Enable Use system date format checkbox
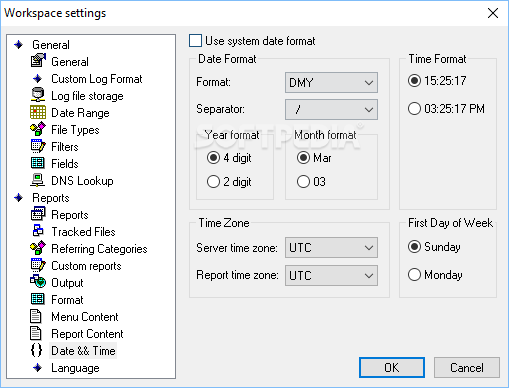The image size is (509, 388). click(x=195, y=41)
